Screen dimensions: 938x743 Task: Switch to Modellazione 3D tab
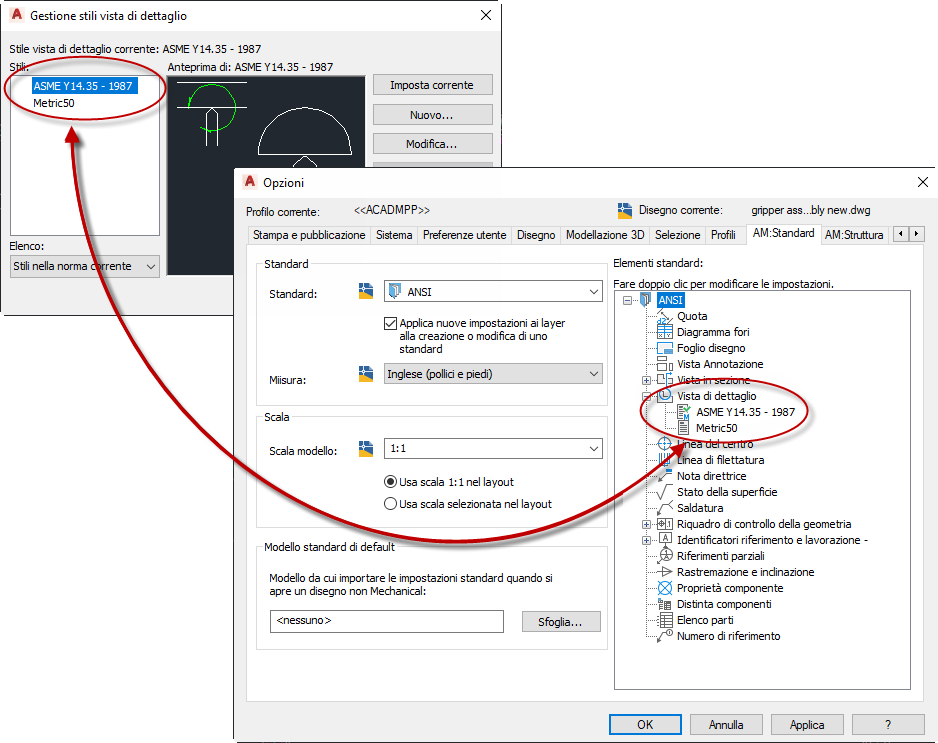(605, 235)
